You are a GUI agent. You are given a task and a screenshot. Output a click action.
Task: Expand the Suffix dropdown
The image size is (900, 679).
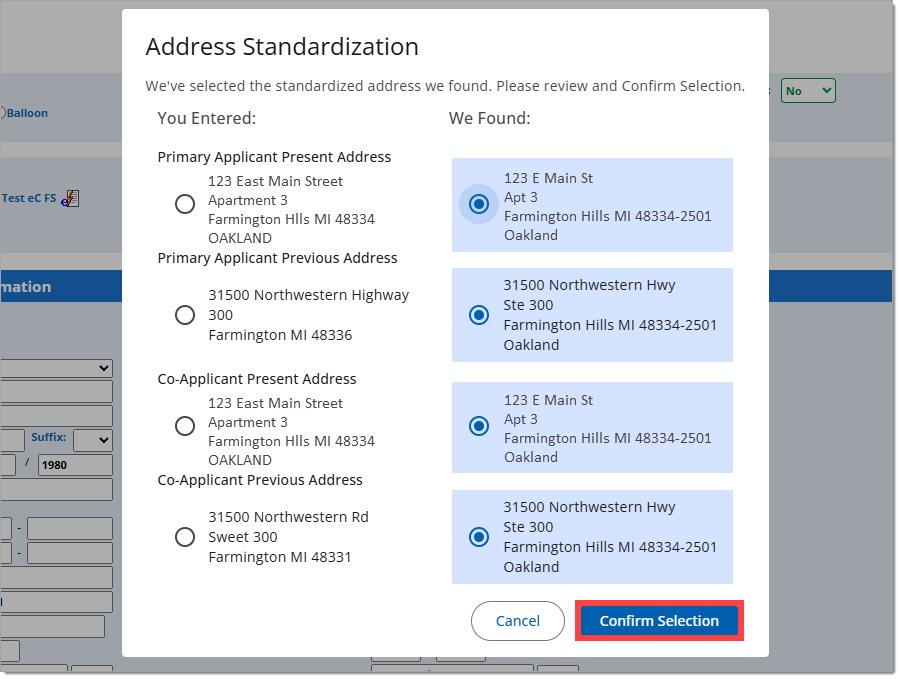92,440
